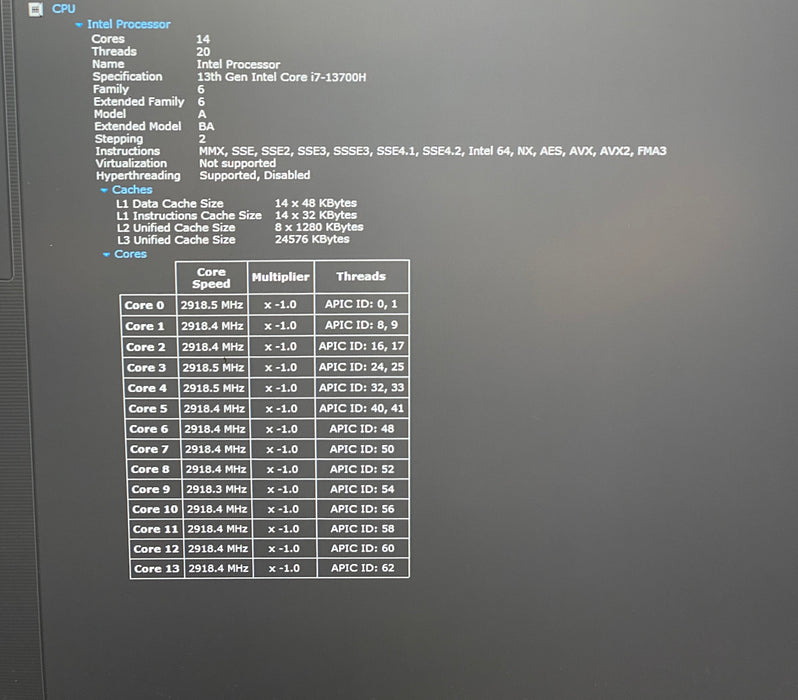
Task: Click APIC ID: 58 cell
Action: [x=362, y=528]
